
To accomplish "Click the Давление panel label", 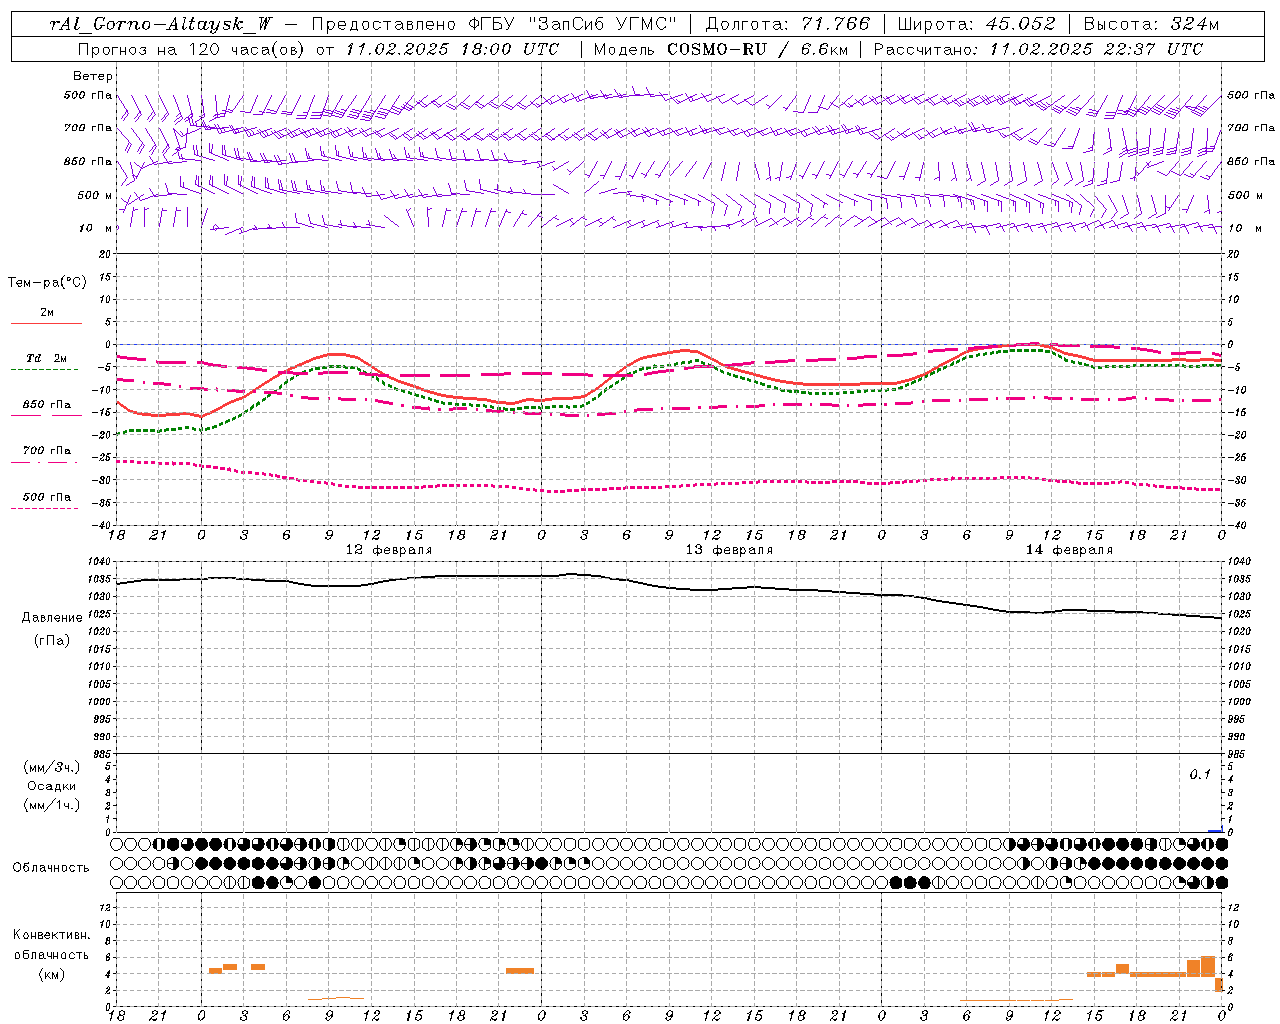I will coord(52,618).
